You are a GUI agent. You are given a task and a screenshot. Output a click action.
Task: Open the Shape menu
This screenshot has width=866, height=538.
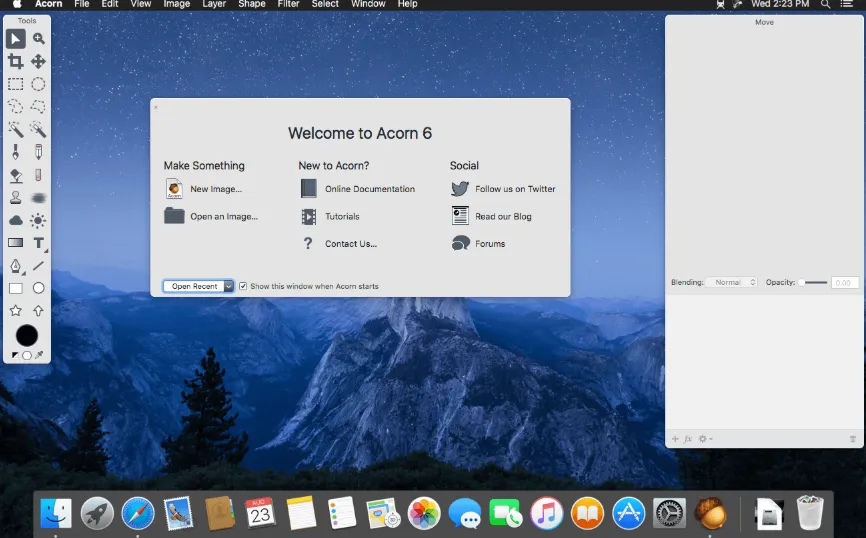(252, 4)
